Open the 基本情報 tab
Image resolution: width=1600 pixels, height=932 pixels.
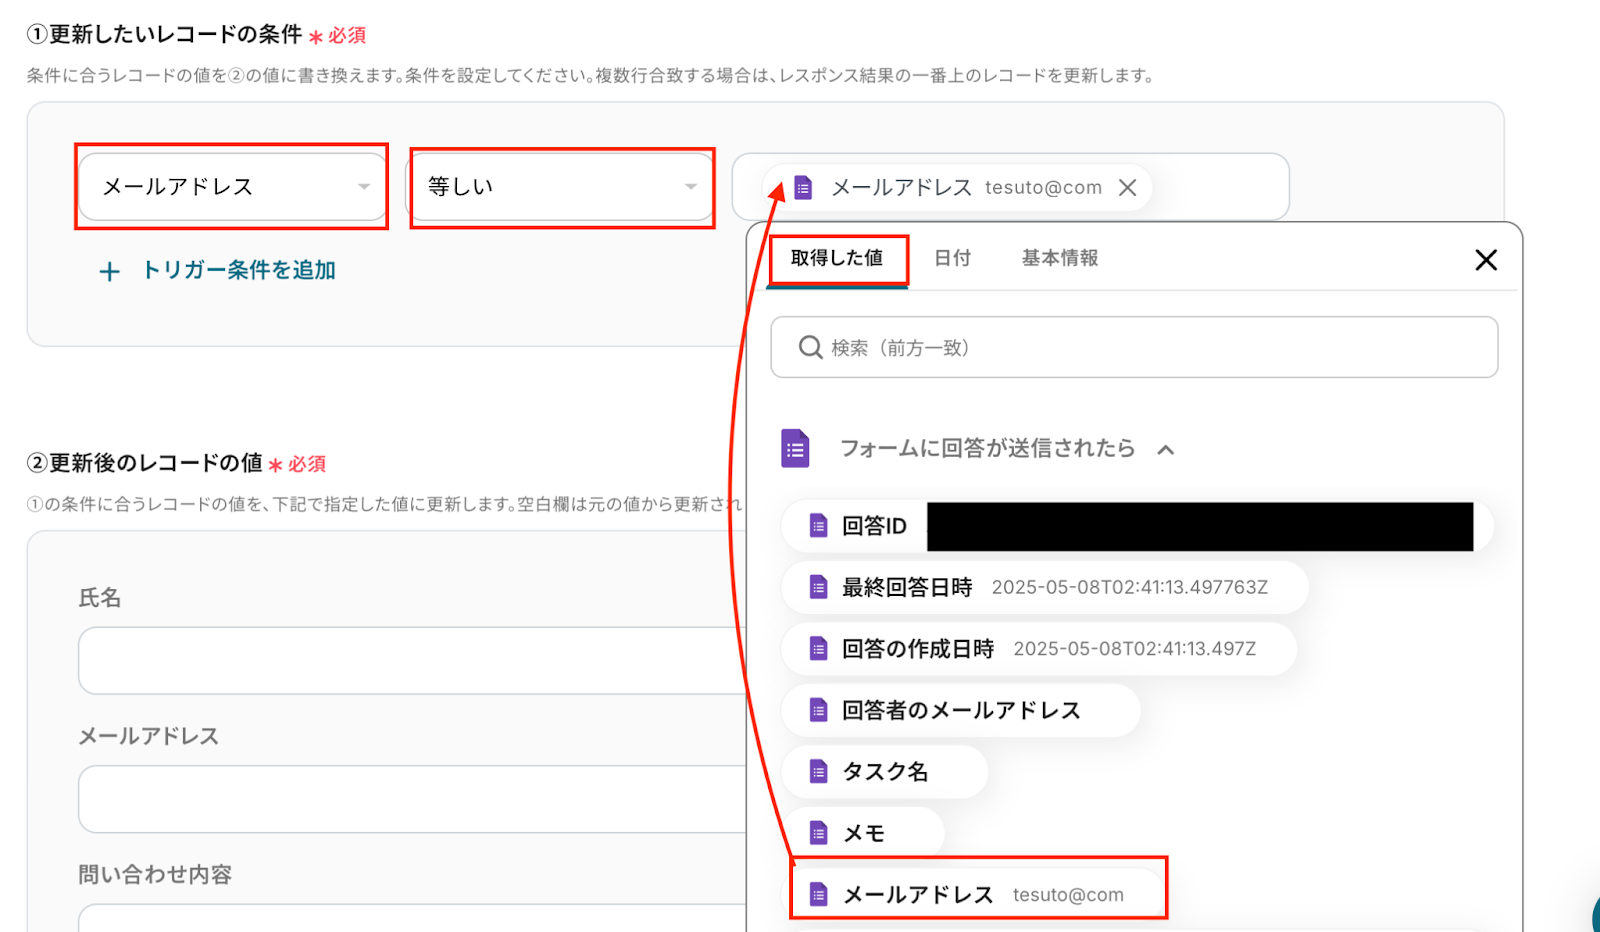1059,259
